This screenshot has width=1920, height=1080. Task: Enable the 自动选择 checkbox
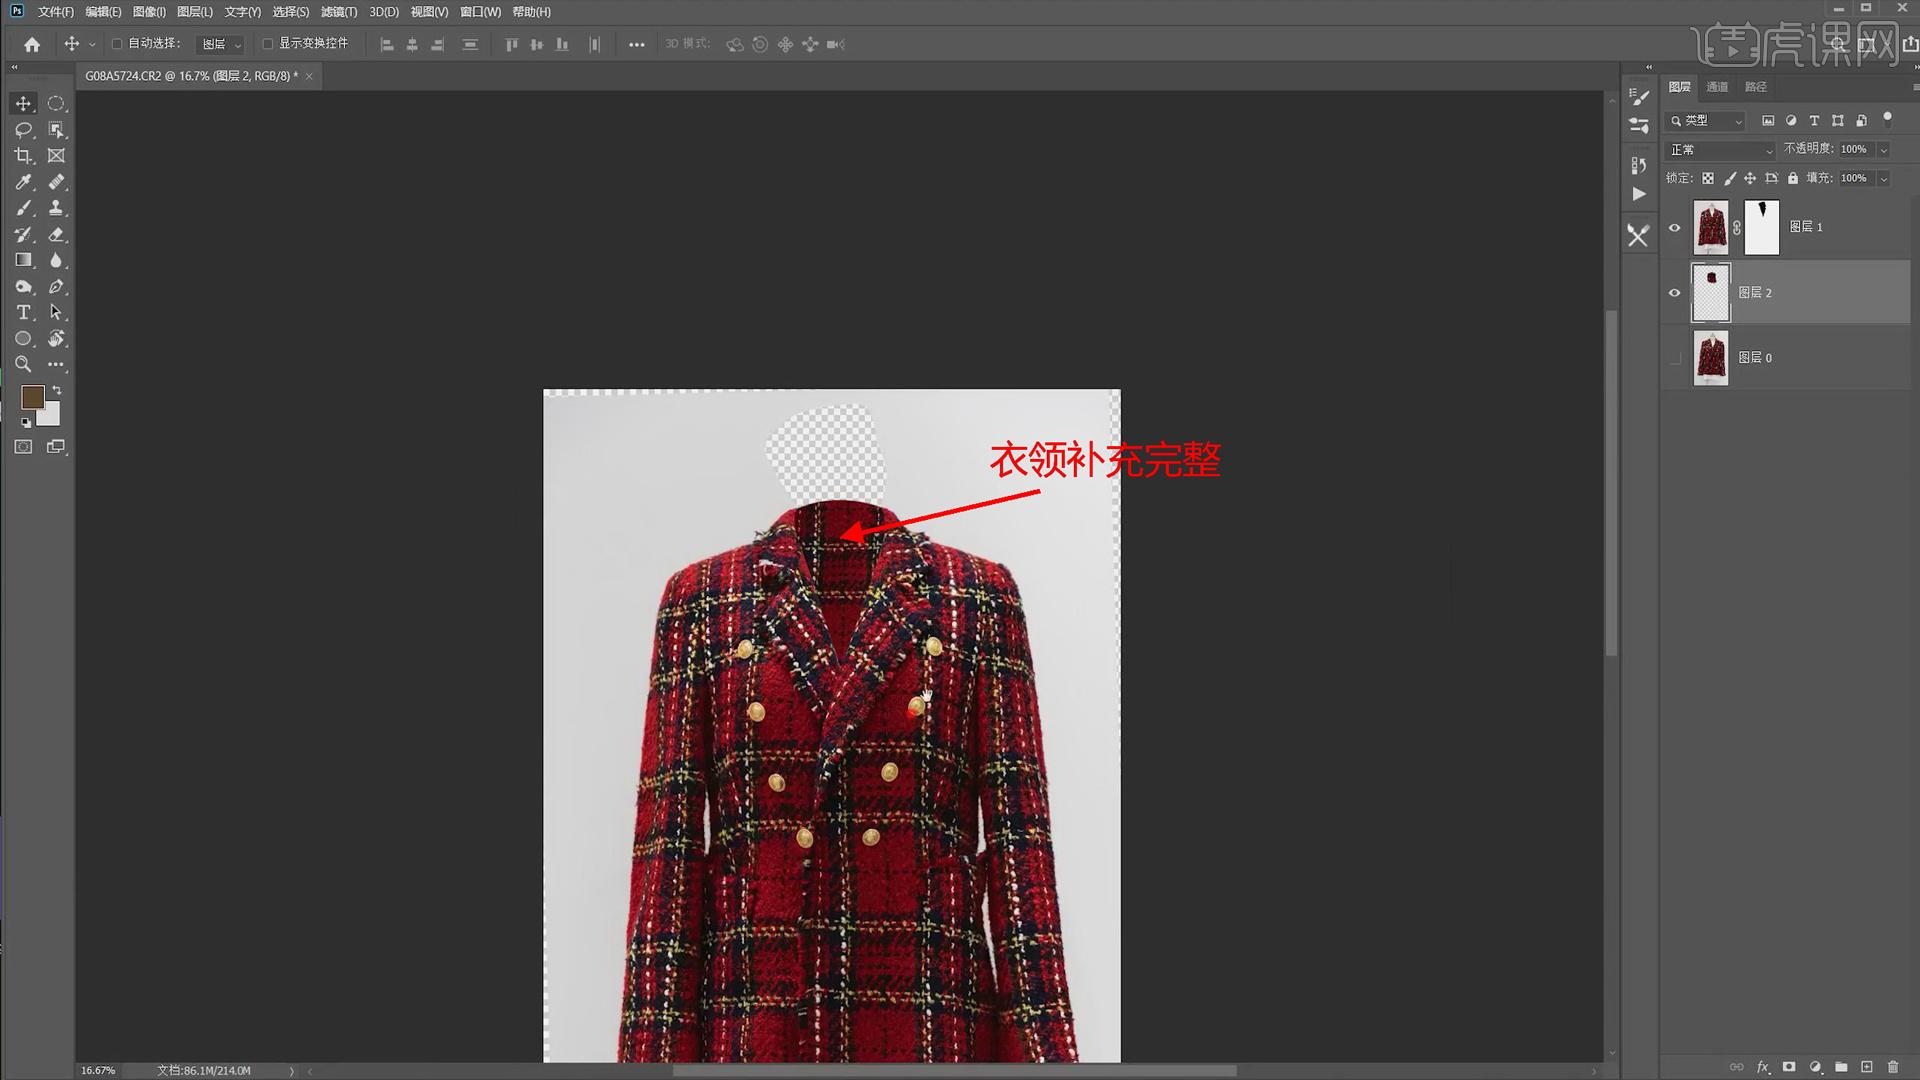point(117,44)
